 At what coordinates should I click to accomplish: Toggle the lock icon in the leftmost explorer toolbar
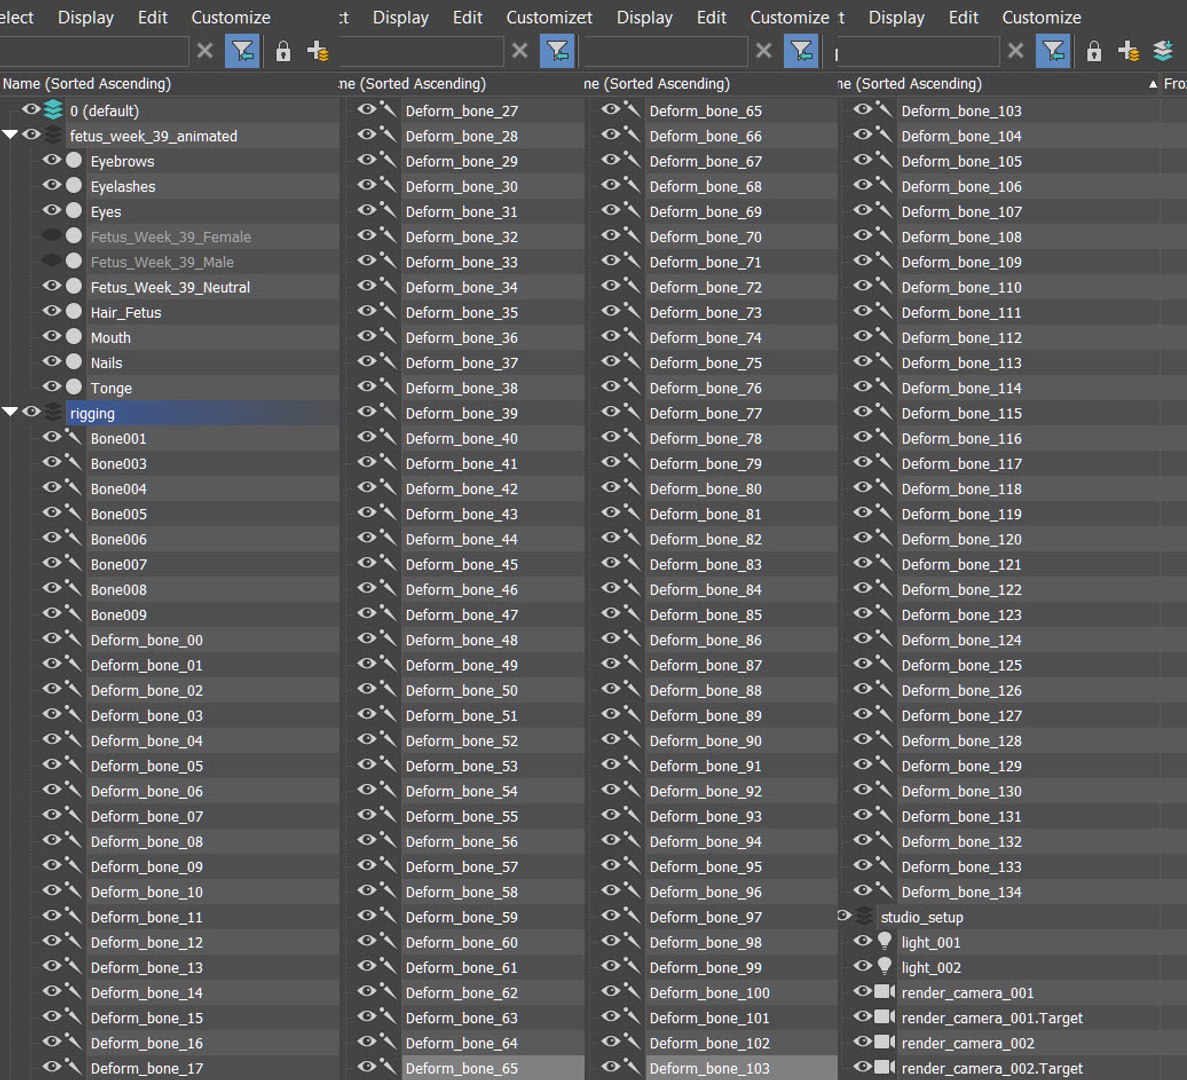tap(283, 51)
